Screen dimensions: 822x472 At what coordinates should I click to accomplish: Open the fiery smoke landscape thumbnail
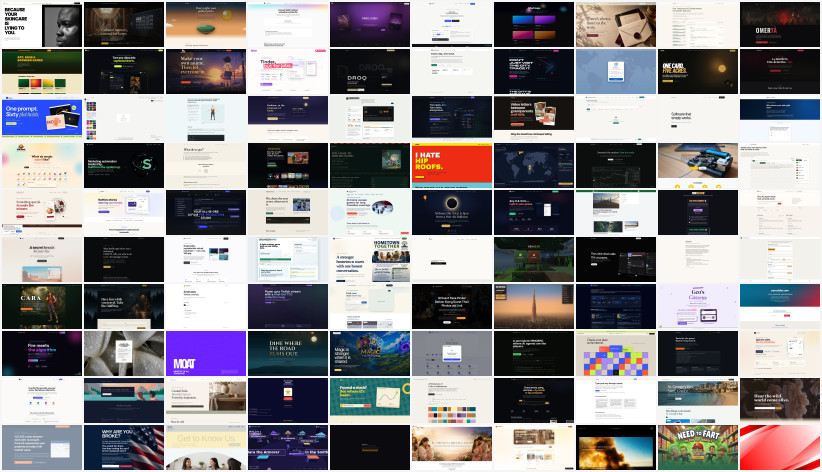click(615, 447)
